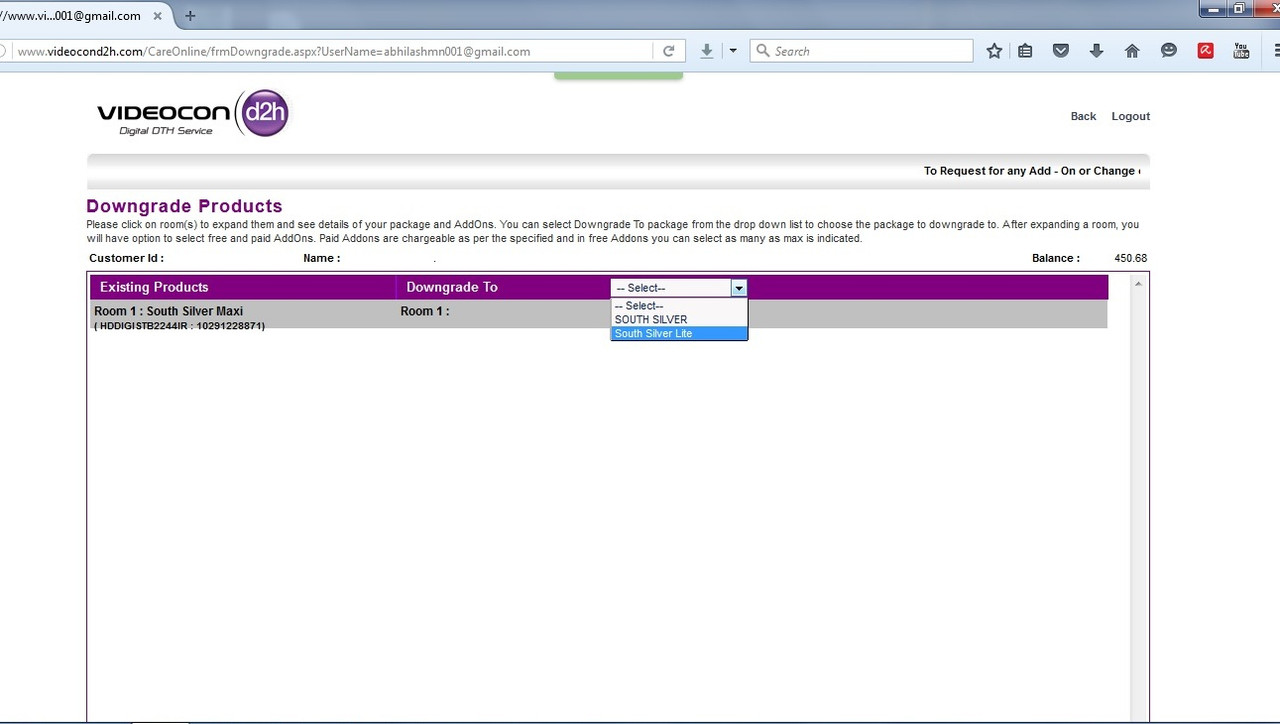
Task: Click the browser Search box
Action: pyautogui.click(x=861, y=51)
